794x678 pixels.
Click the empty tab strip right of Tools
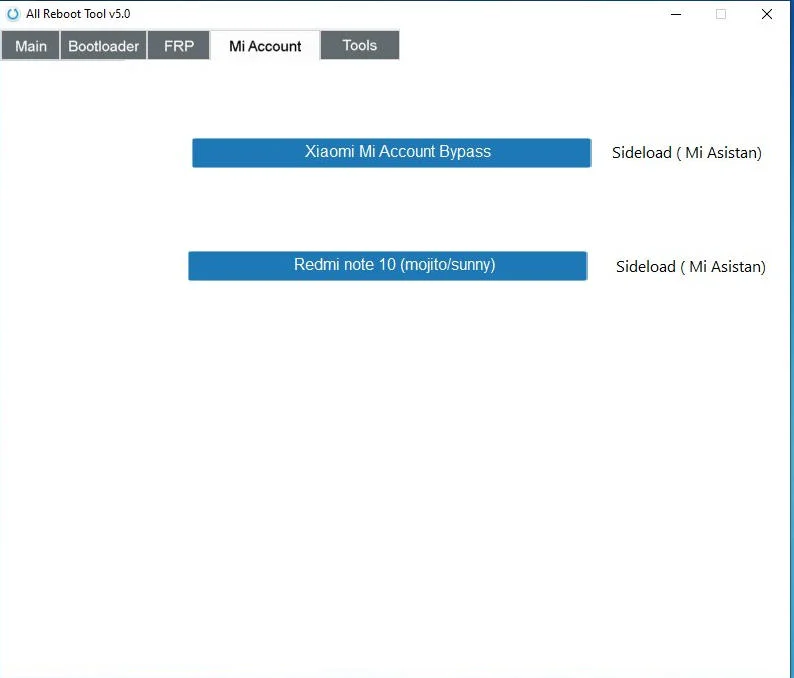pos(590,46)
